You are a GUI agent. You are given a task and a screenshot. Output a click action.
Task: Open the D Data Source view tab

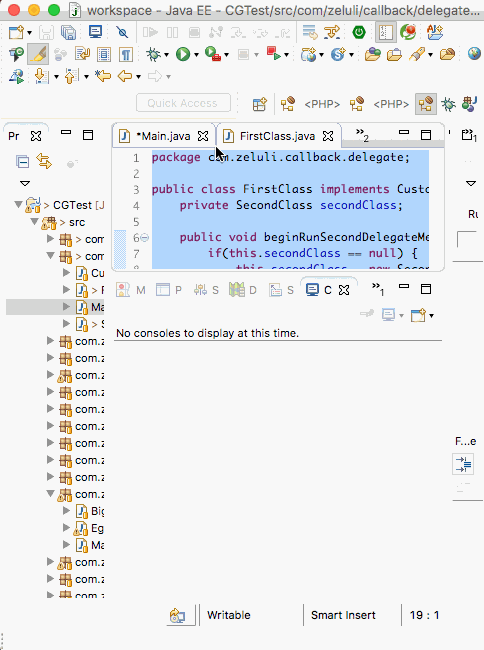point(243,290)
